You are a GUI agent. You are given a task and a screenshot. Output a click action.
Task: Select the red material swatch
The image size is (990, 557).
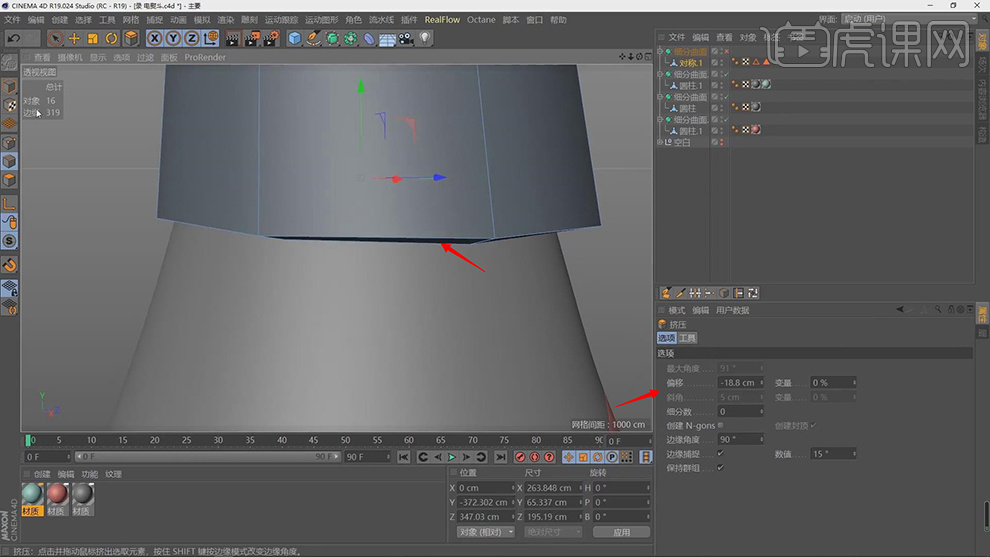coord(58,494)
